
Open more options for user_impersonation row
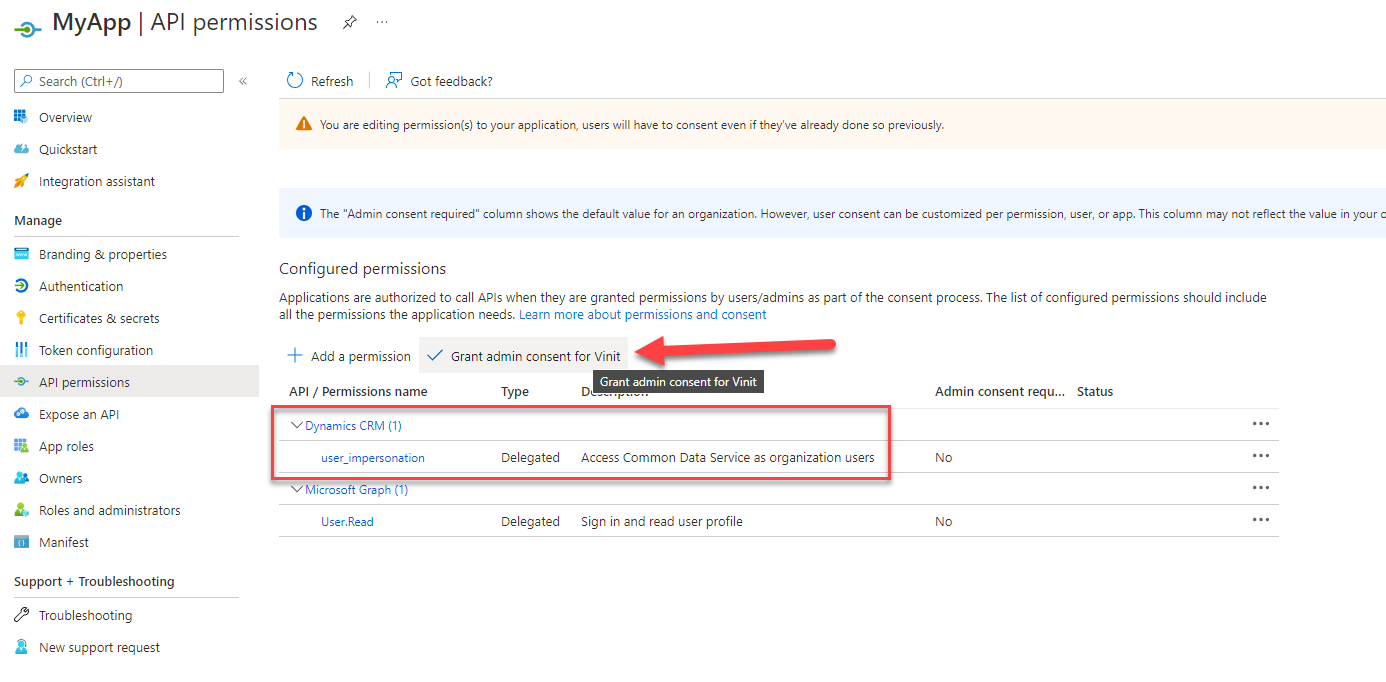click(1261, 456)
